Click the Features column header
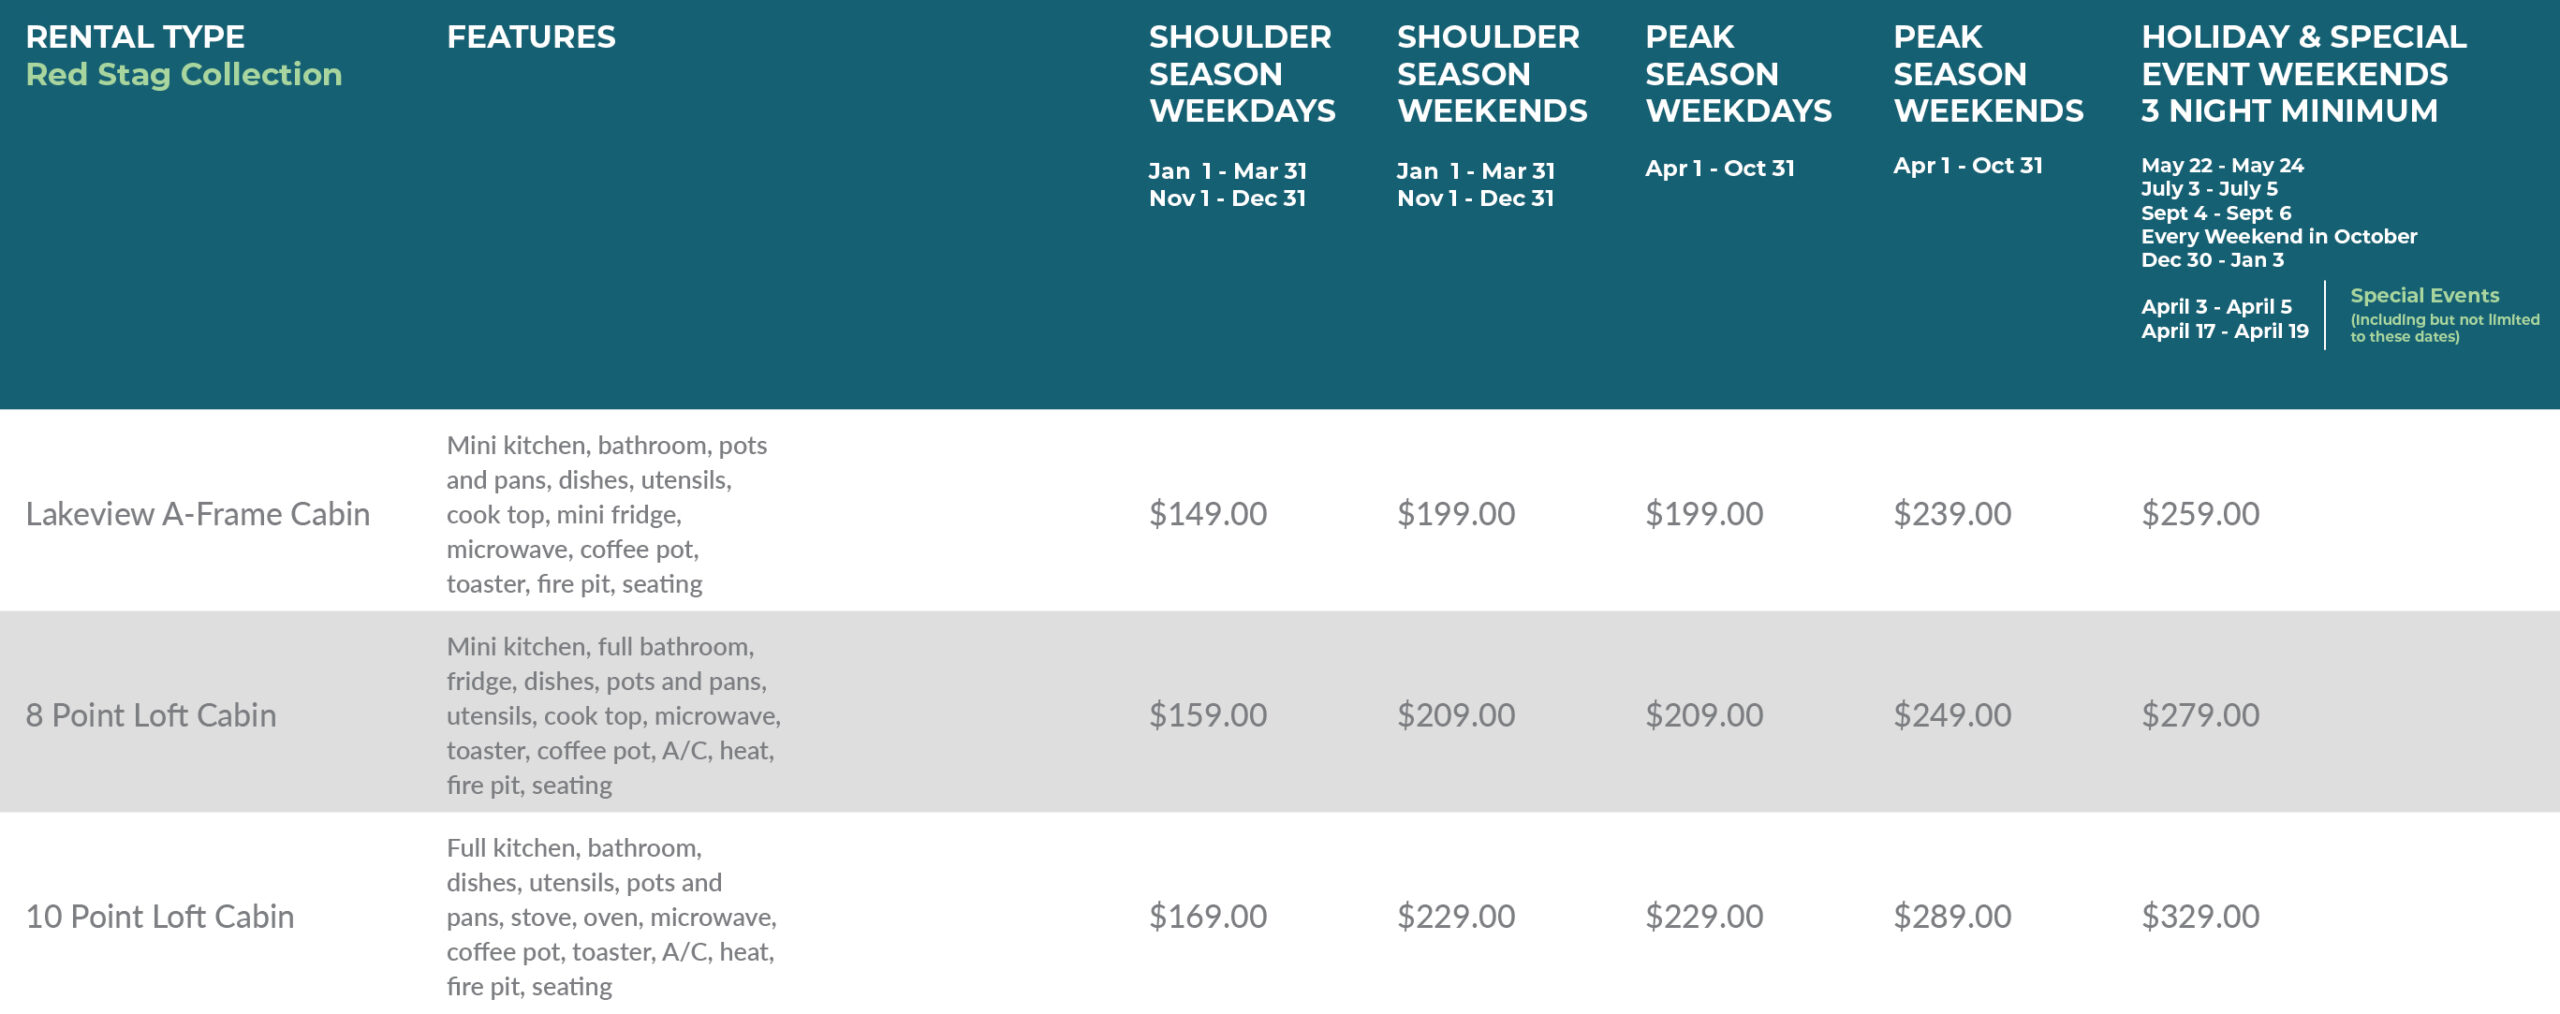 (x=531, y=37)
